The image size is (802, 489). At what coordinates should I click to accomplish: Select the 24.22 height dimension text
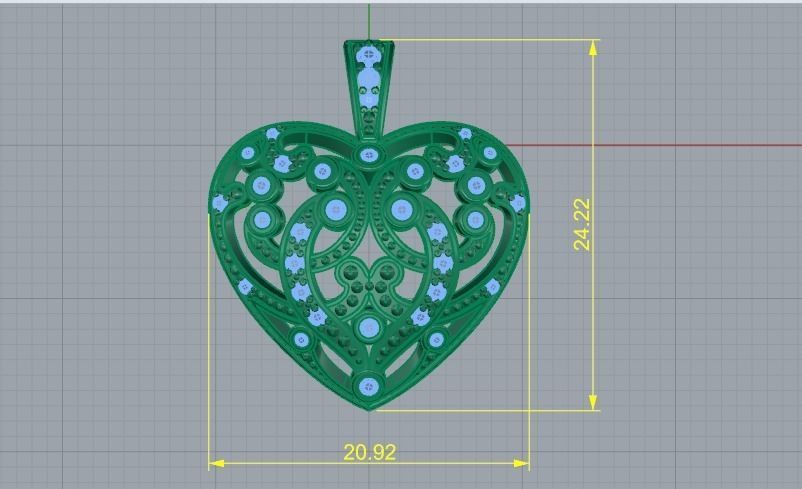tap(582, 224)
